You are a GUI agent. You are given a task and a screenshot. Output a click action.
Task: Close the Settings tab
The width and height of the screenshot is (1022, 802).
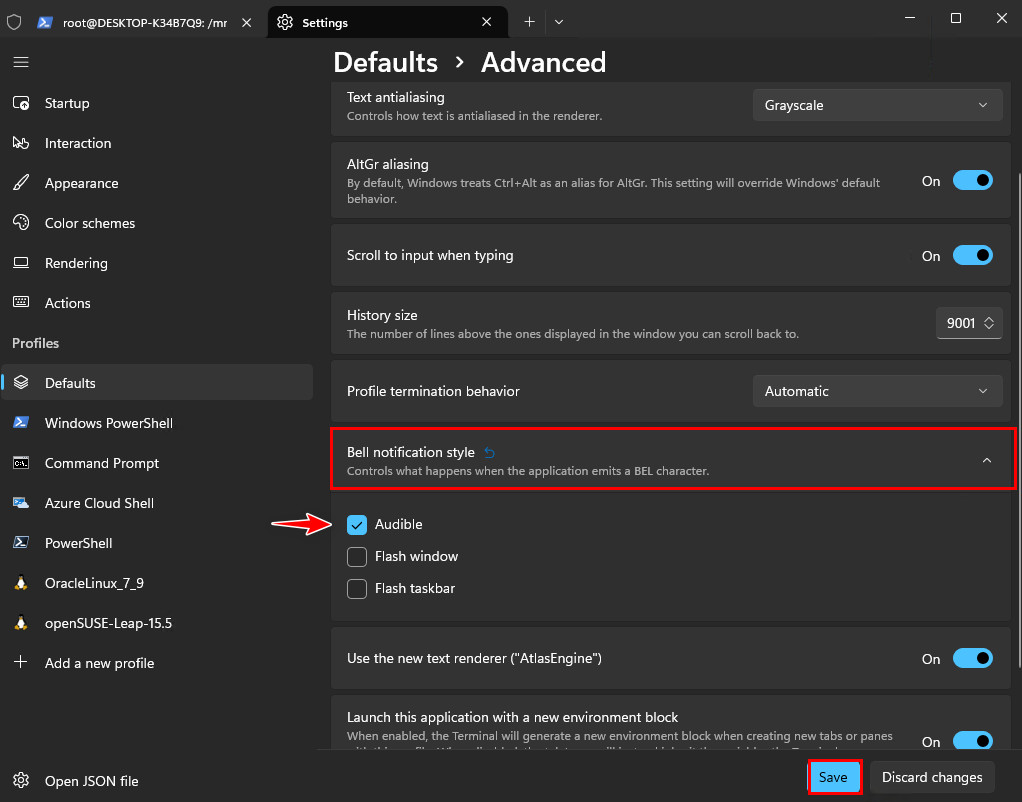pyautogui.click(x=486, y=22)
